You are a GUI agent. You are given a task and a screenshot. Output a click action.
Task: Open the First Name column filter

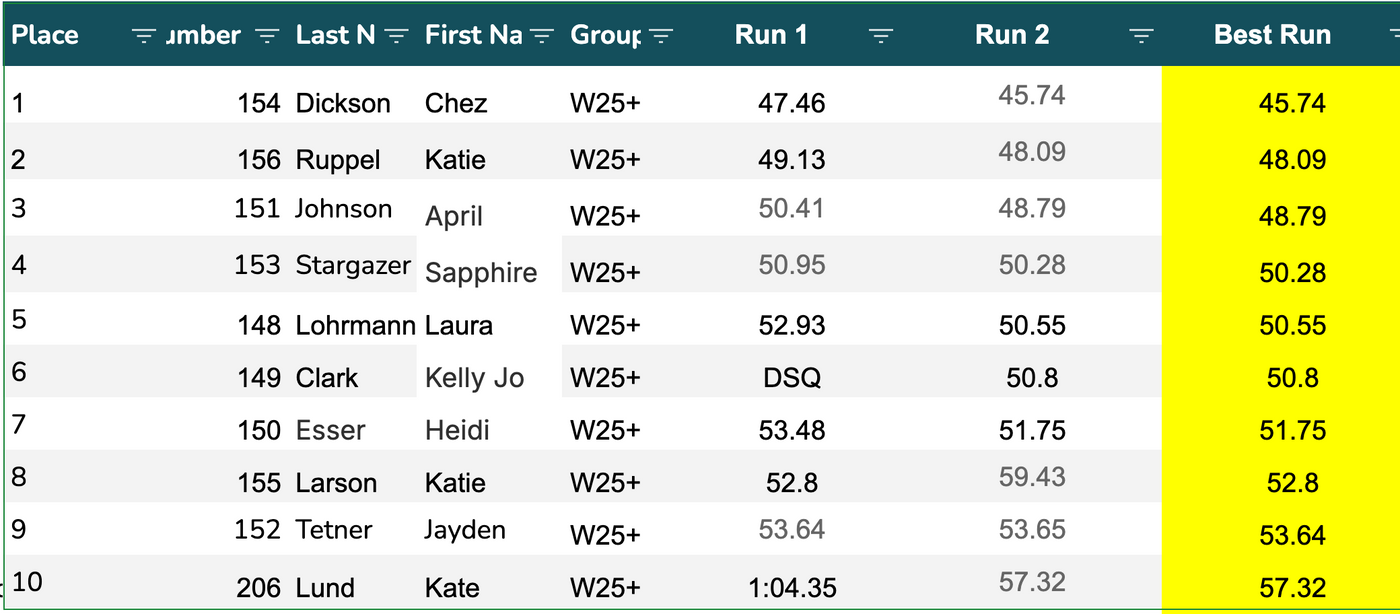[x=541, y=36]
